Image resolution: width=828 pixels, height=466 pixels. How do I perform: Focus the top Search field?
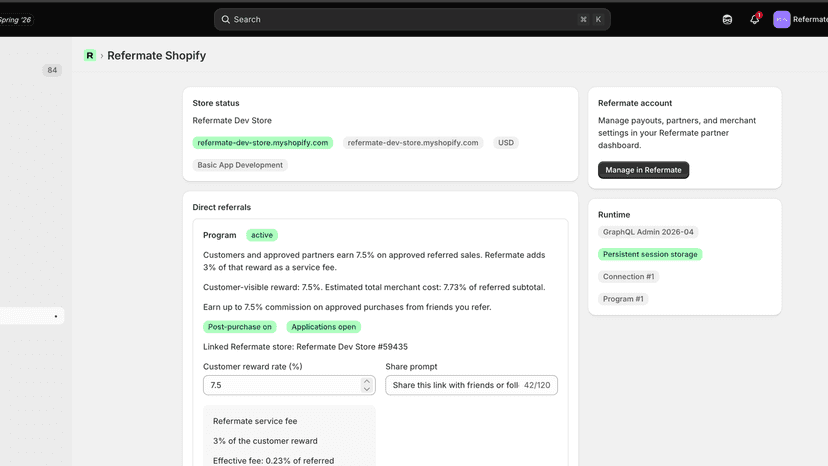pos(412,20)
